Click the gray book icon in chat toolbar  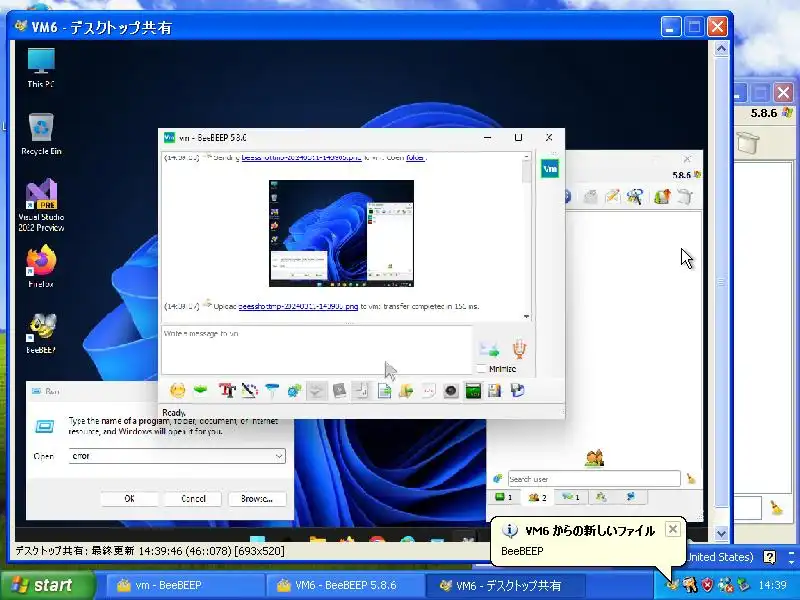pos(339,391)
